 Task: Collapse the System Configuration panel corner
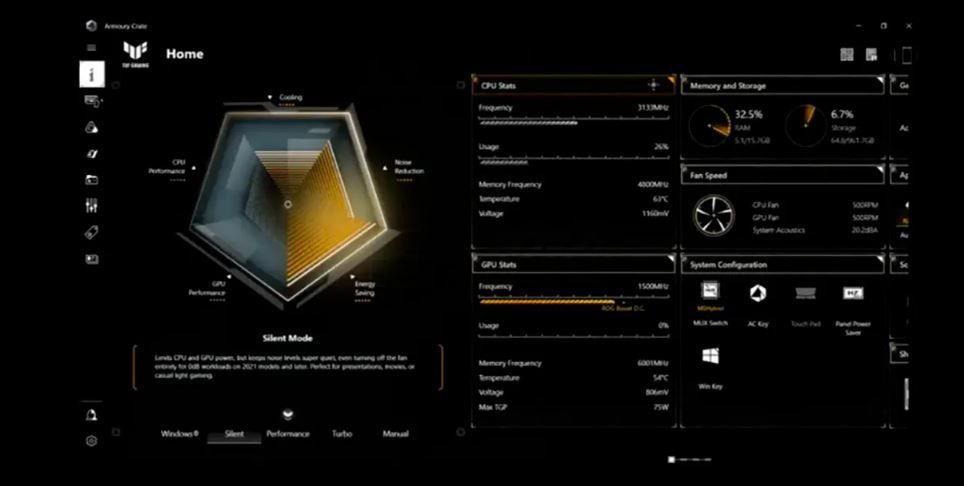coord(881,259)
